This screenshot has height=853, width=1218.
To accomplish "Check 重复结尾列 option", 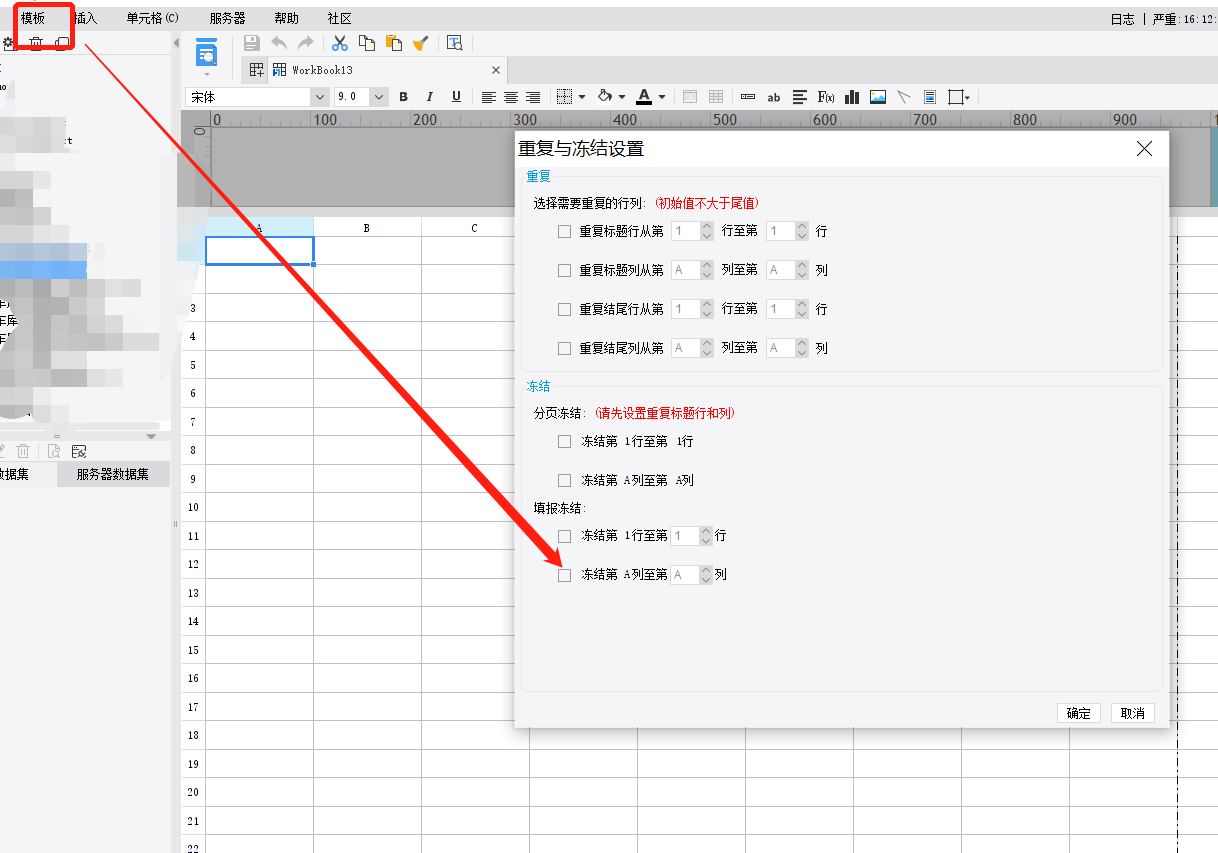I will coord(565,348).
